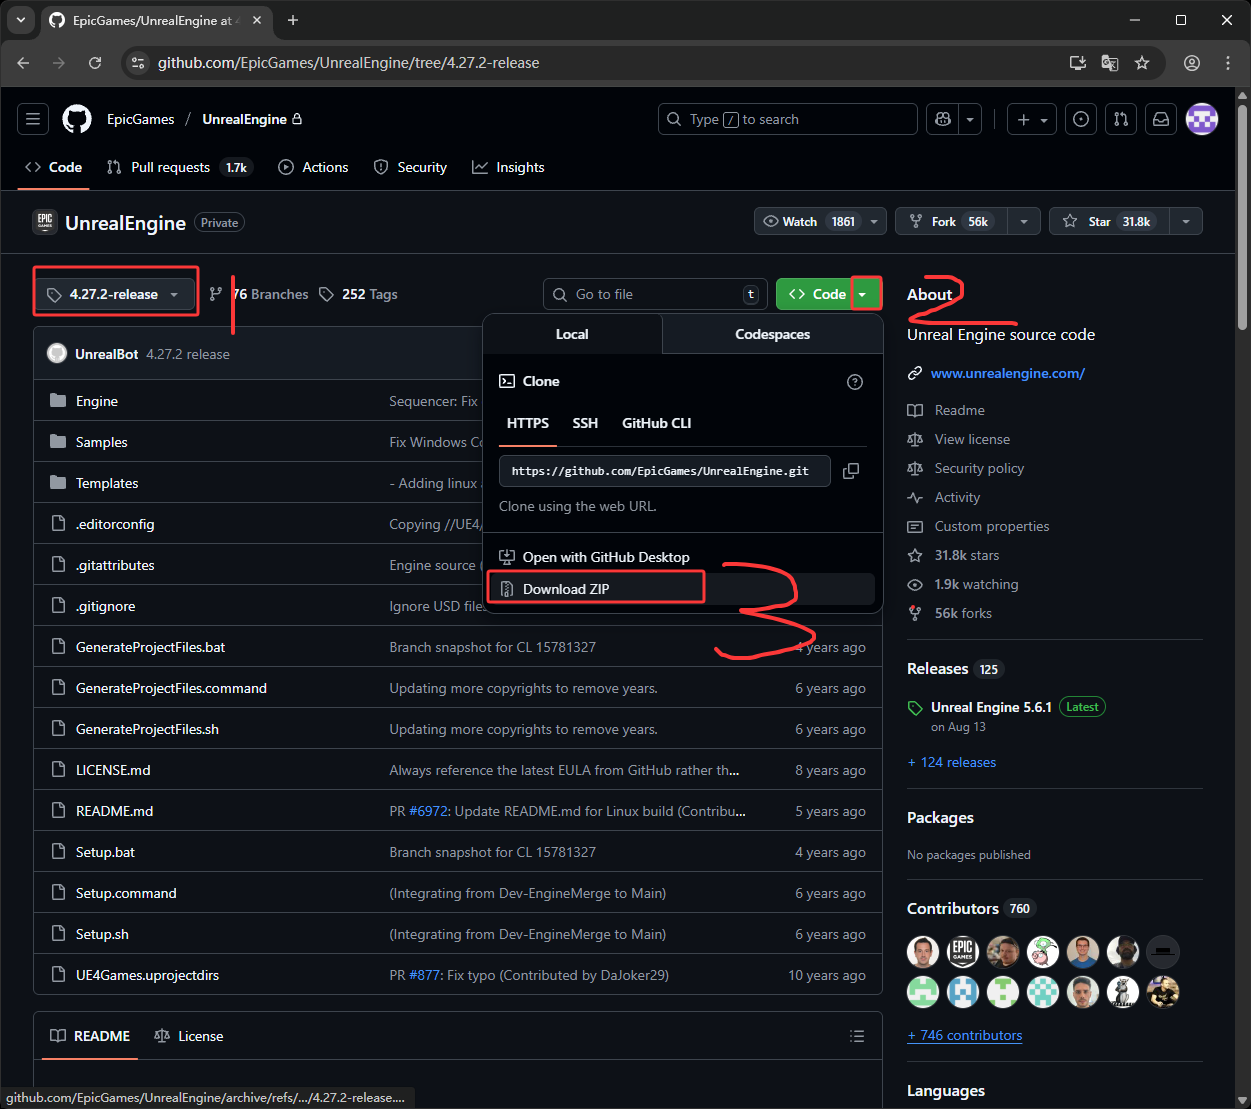Screen dimensions: 1251x1109
Task: Switch to the Code tab
Action: [x=54, y=167]
